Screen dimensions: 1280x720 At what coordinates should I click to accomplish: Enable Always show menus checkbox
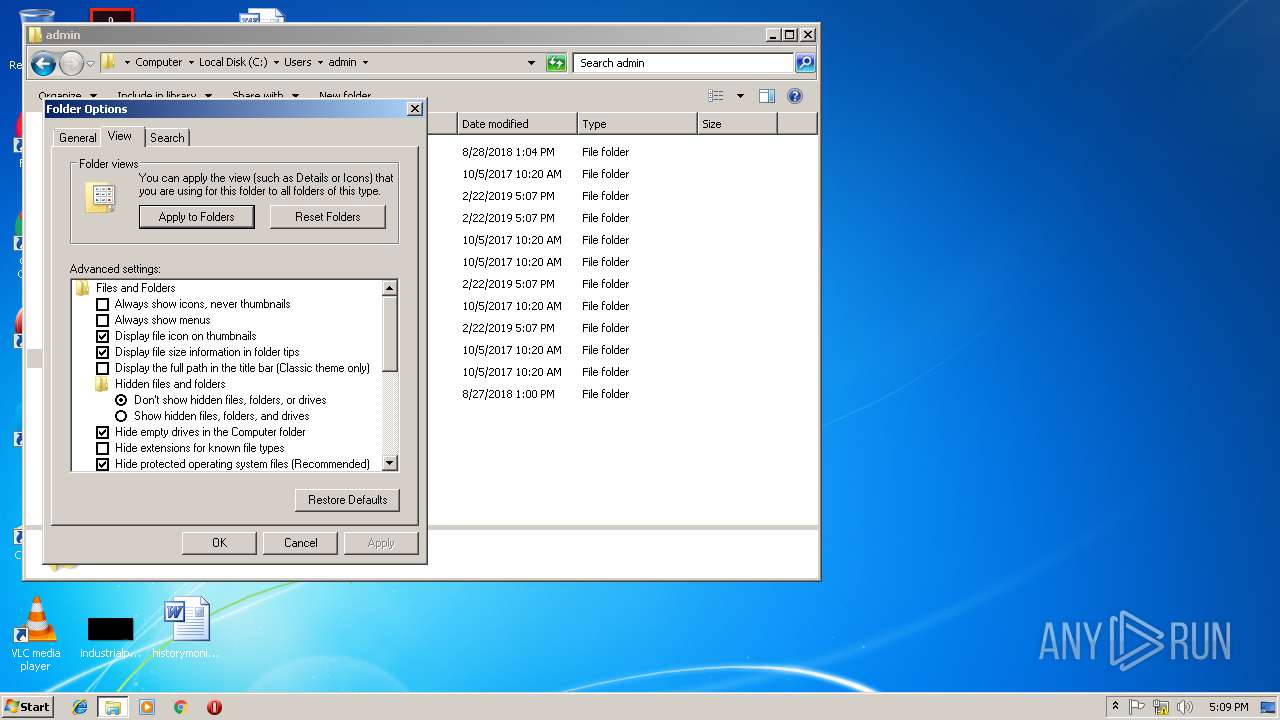(102, 320)
